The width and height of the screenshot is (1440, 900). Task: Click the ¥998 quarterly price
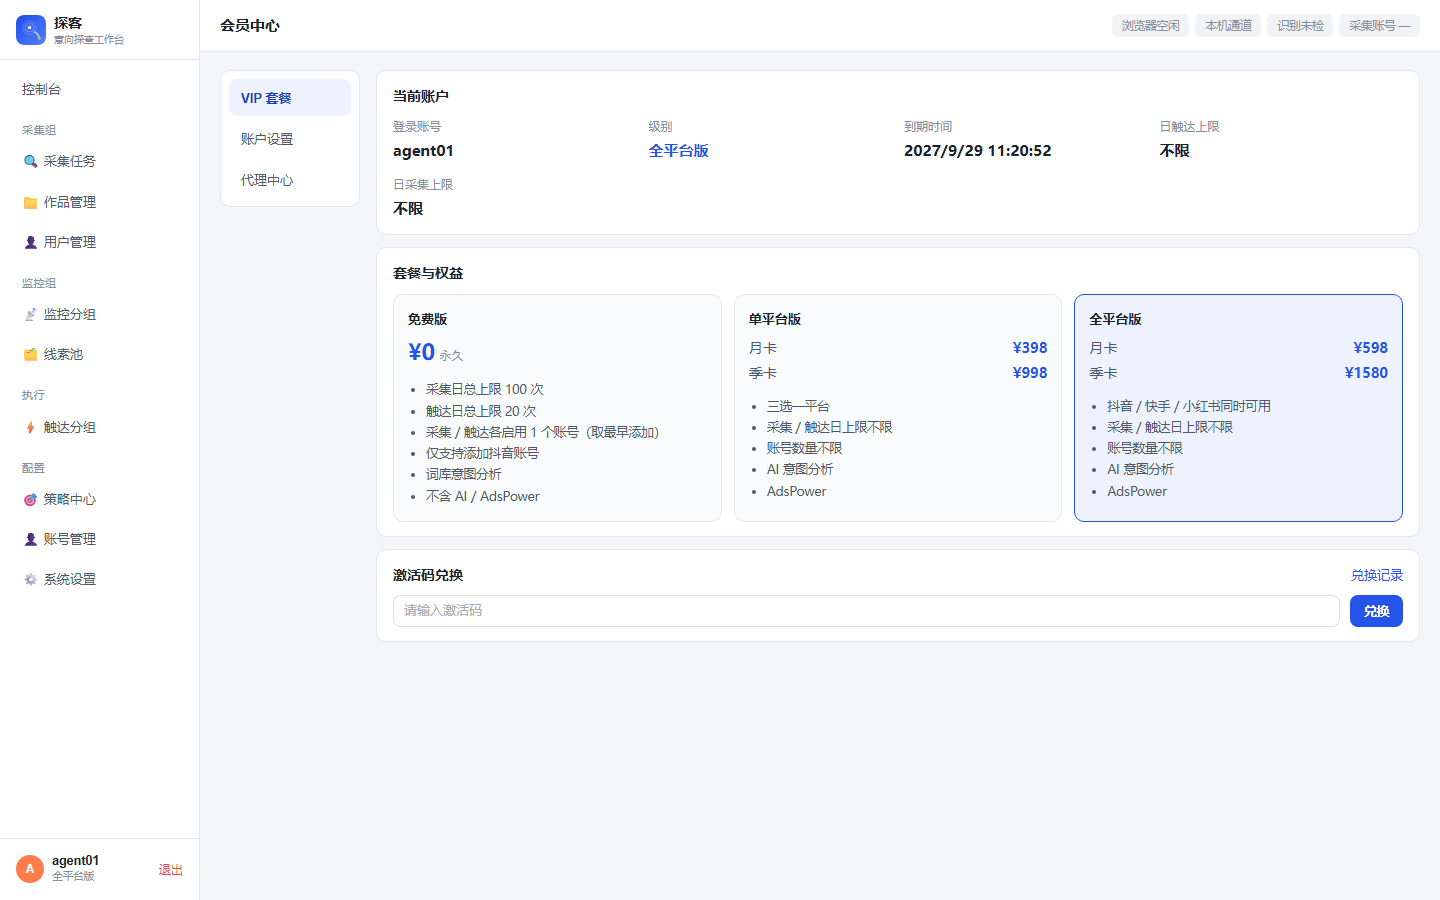[1030, 373]
